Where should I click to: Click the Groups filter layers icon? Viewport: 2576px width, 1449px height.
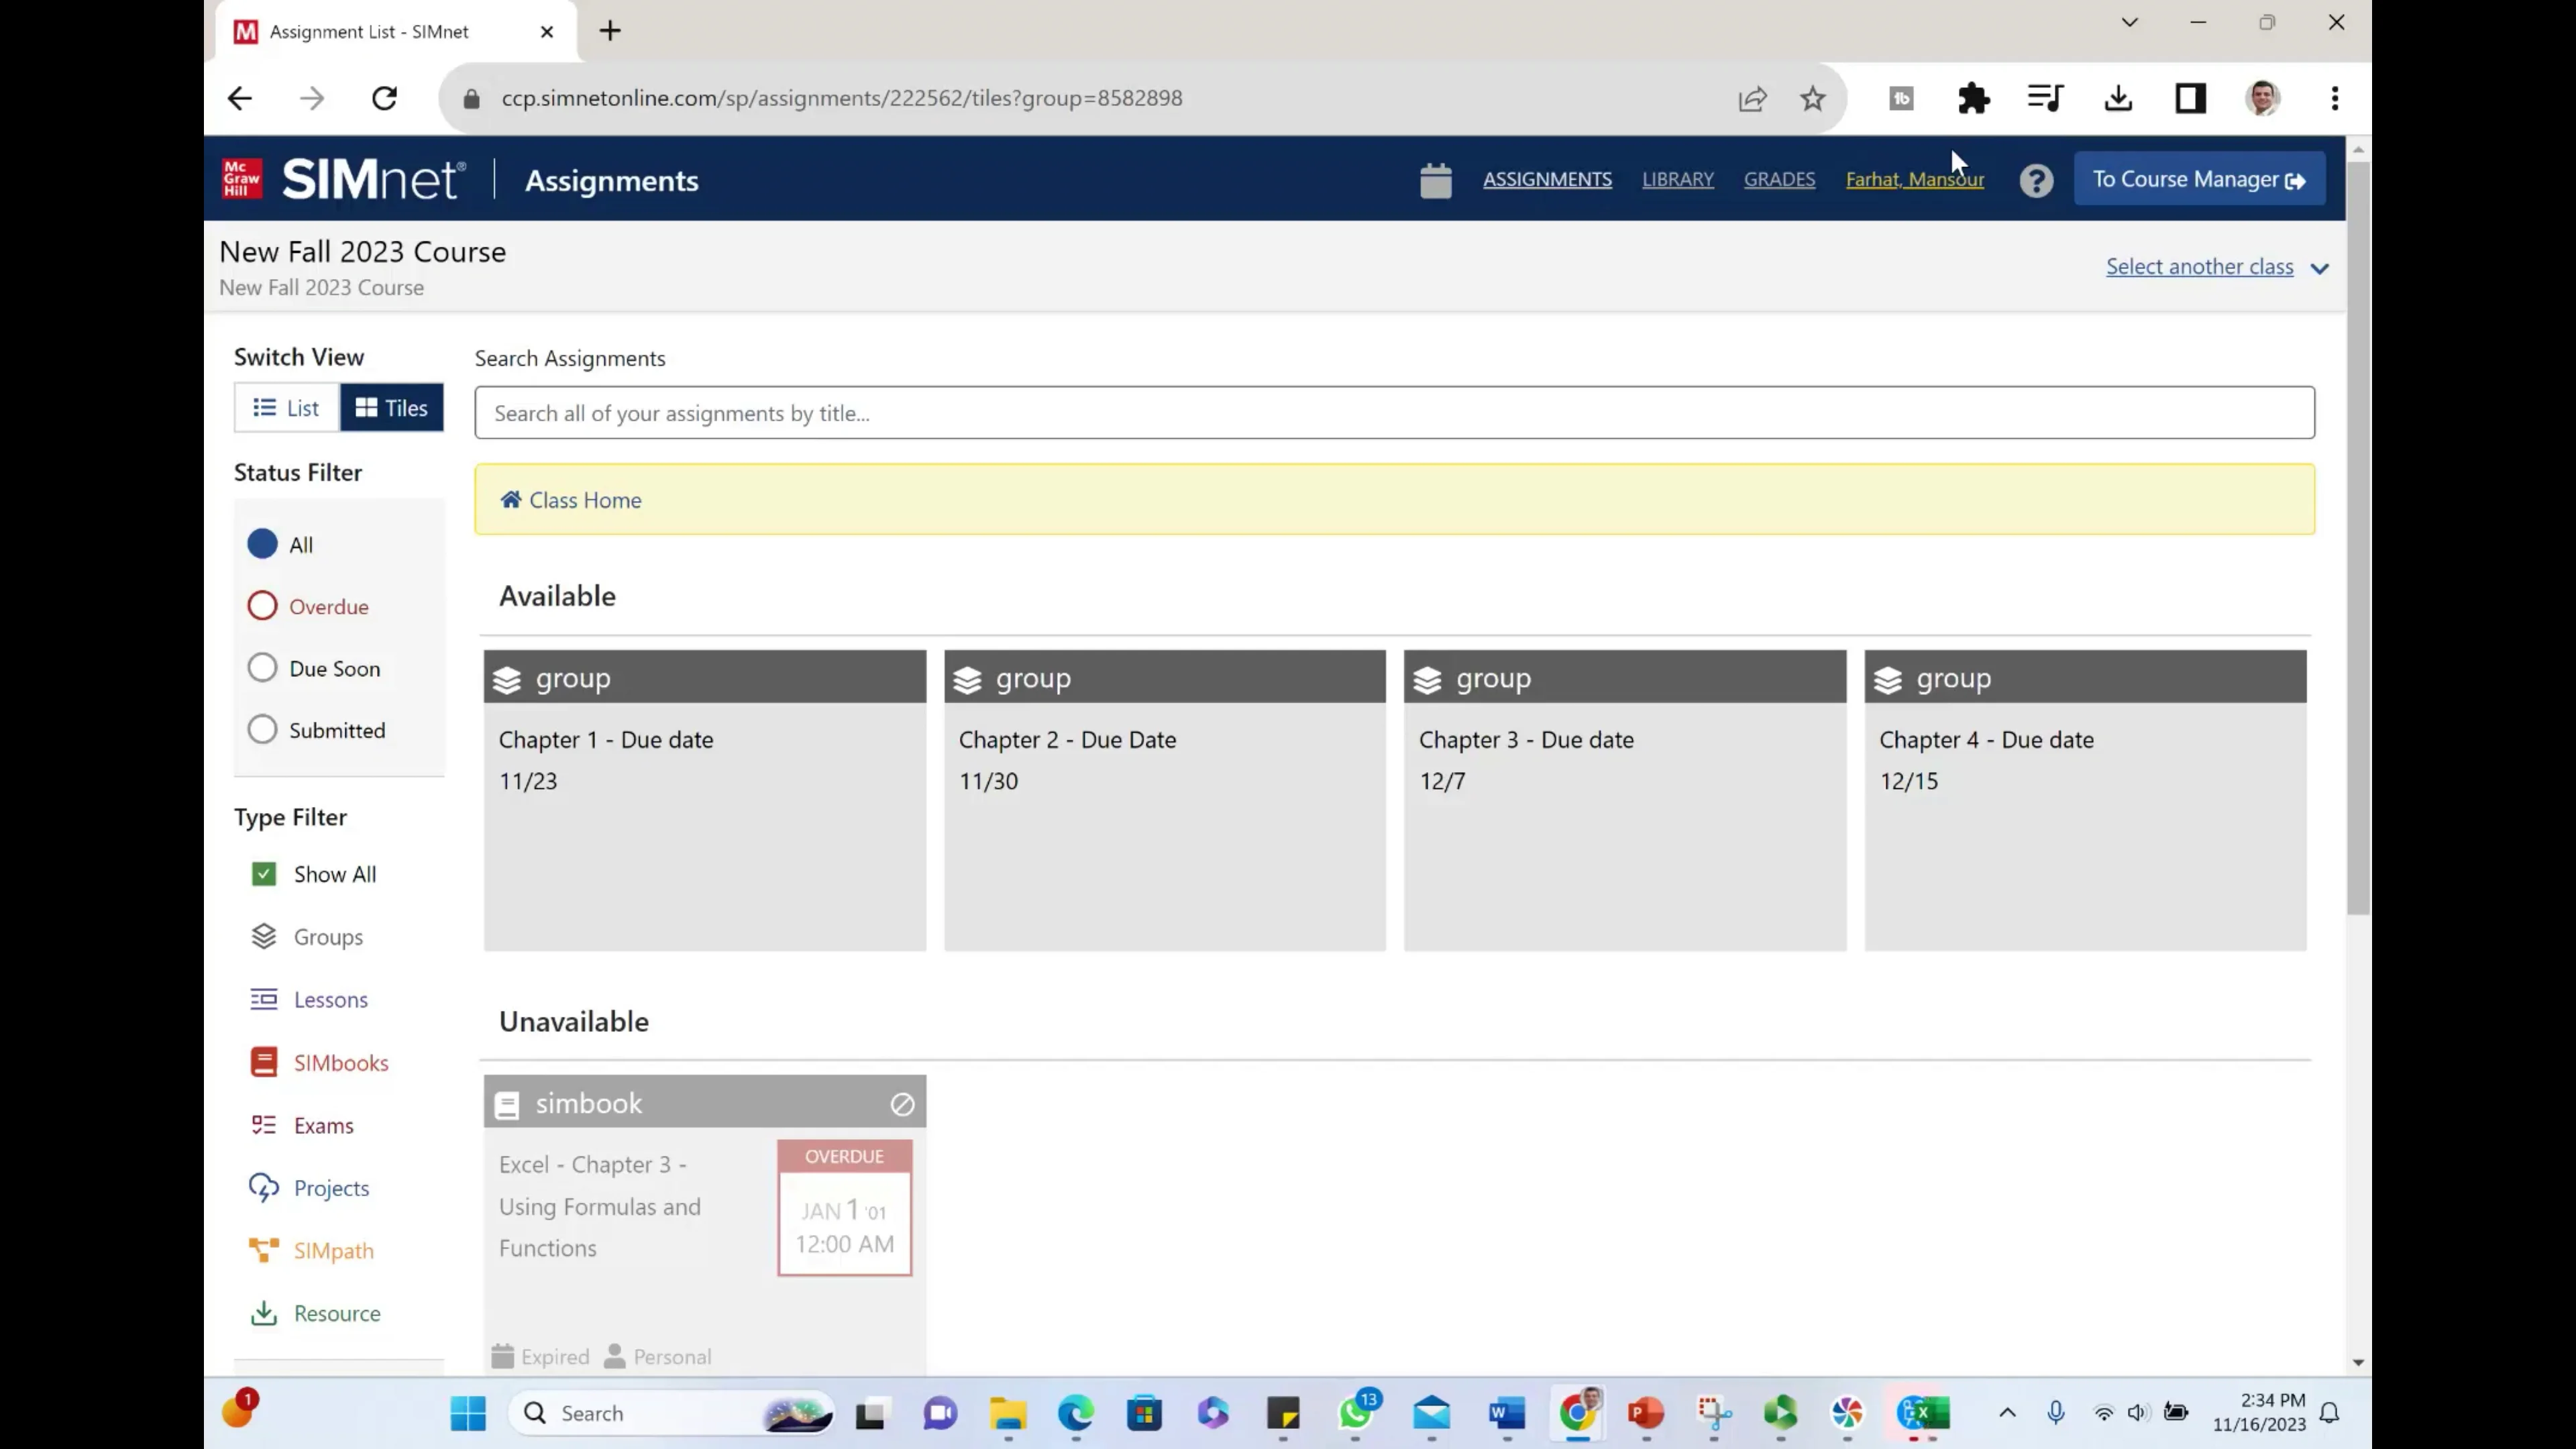[263, 936]
